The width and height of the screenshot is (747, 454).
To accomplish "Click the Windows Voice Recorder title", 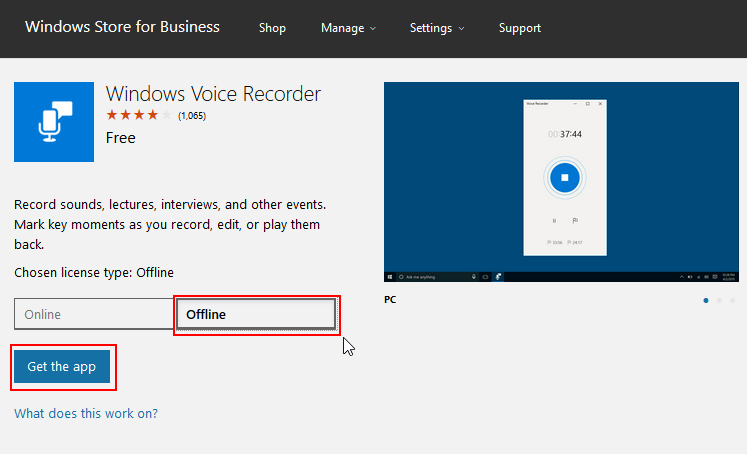I will pos(213,94).
